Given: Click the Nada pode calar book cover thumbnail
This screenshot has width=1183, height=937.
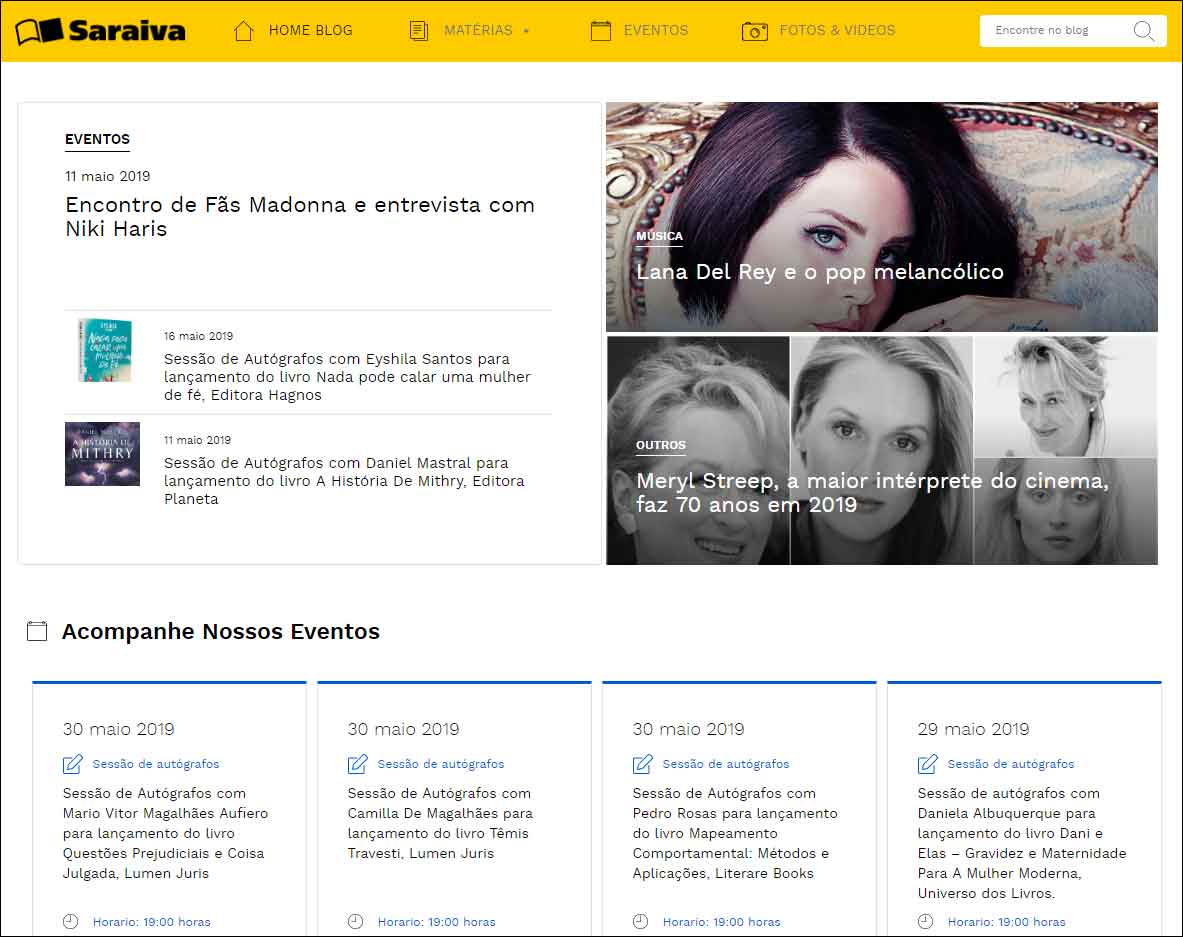Looking at the screenshot, I should (105, 350).
